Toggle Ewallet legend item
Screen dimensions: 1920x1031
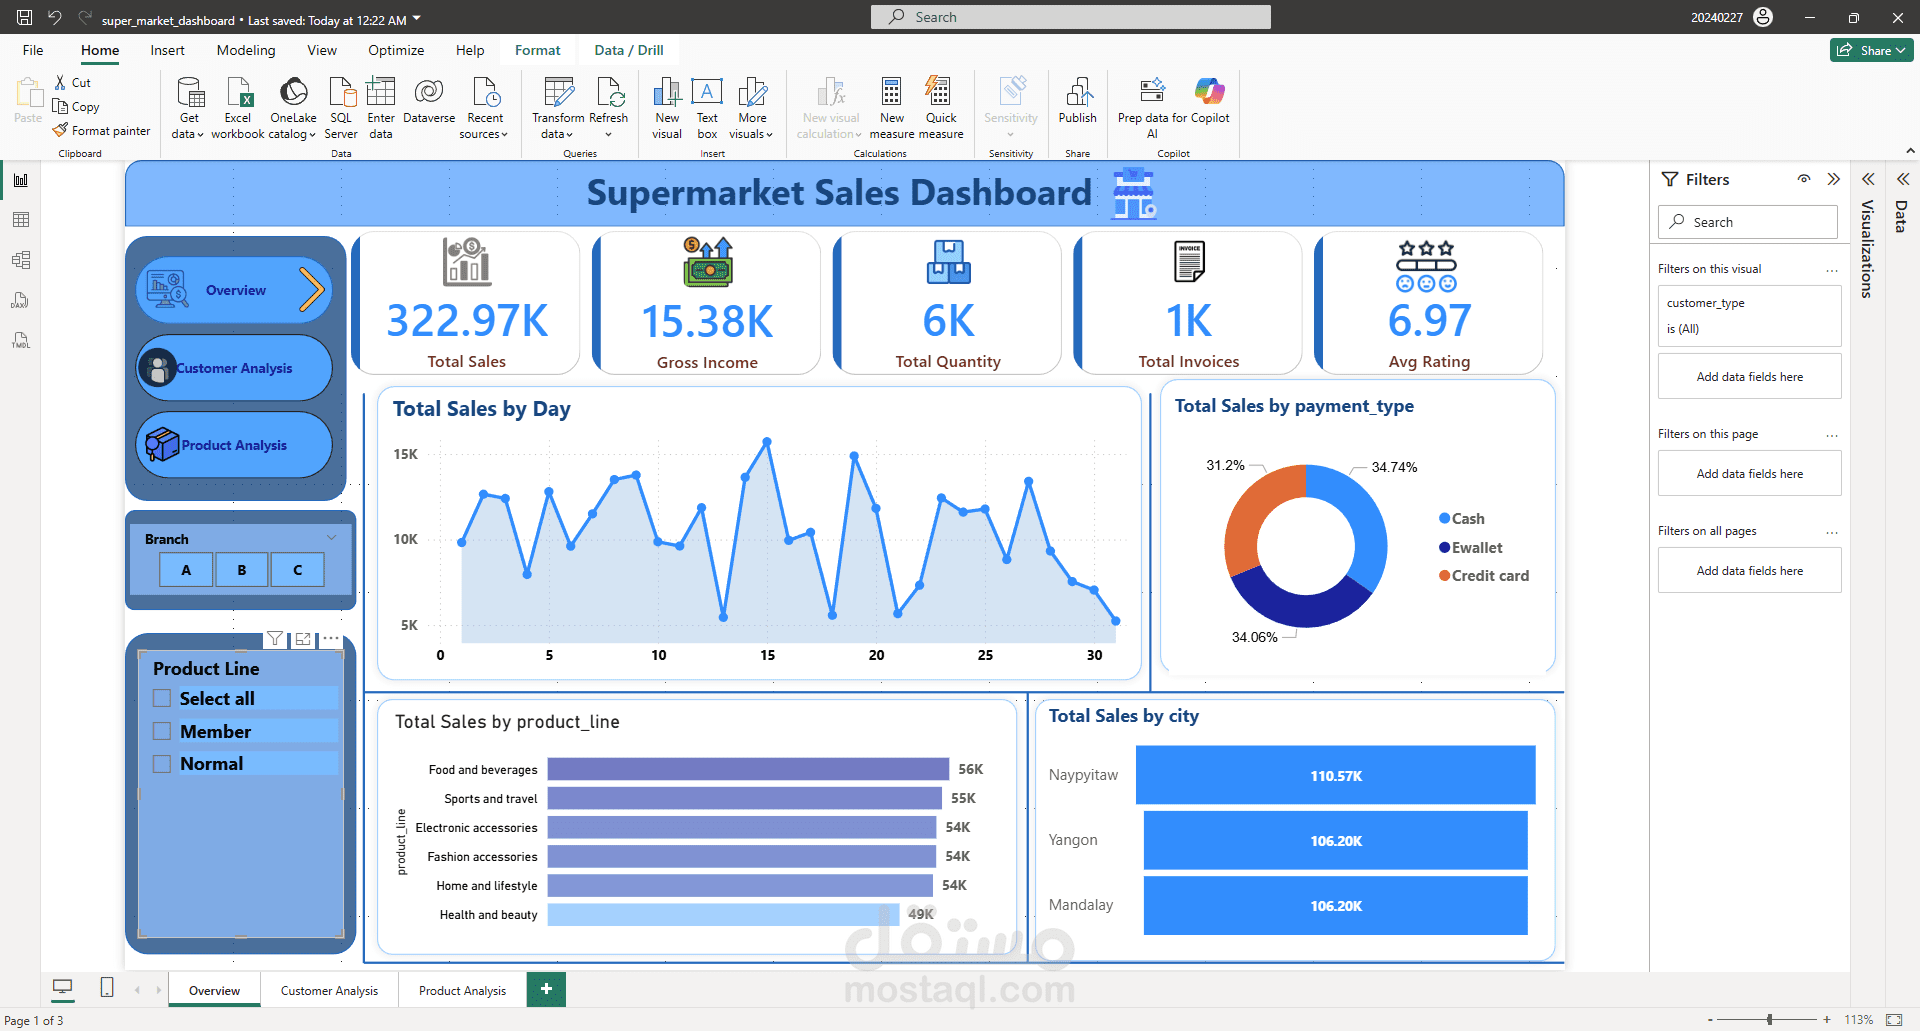[x=1471, y=547]
